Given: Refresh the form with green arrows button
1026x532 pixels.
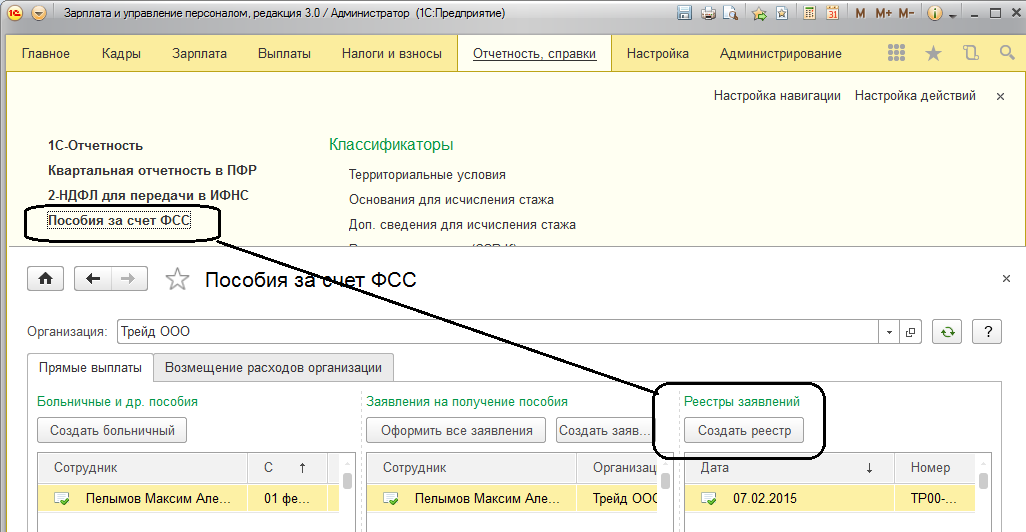Looking at the screenshot, I should pos(946,332).
